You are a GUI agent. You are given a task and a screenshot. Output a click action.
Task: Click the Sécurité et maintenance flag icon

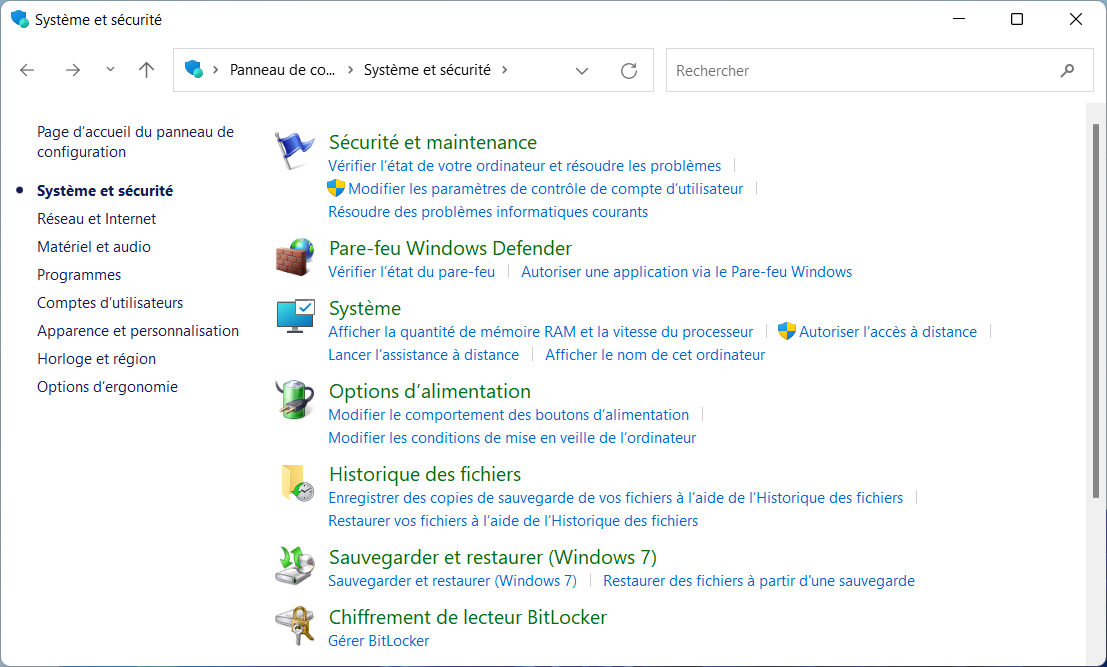pyautogui.click(x=294, y=150)
